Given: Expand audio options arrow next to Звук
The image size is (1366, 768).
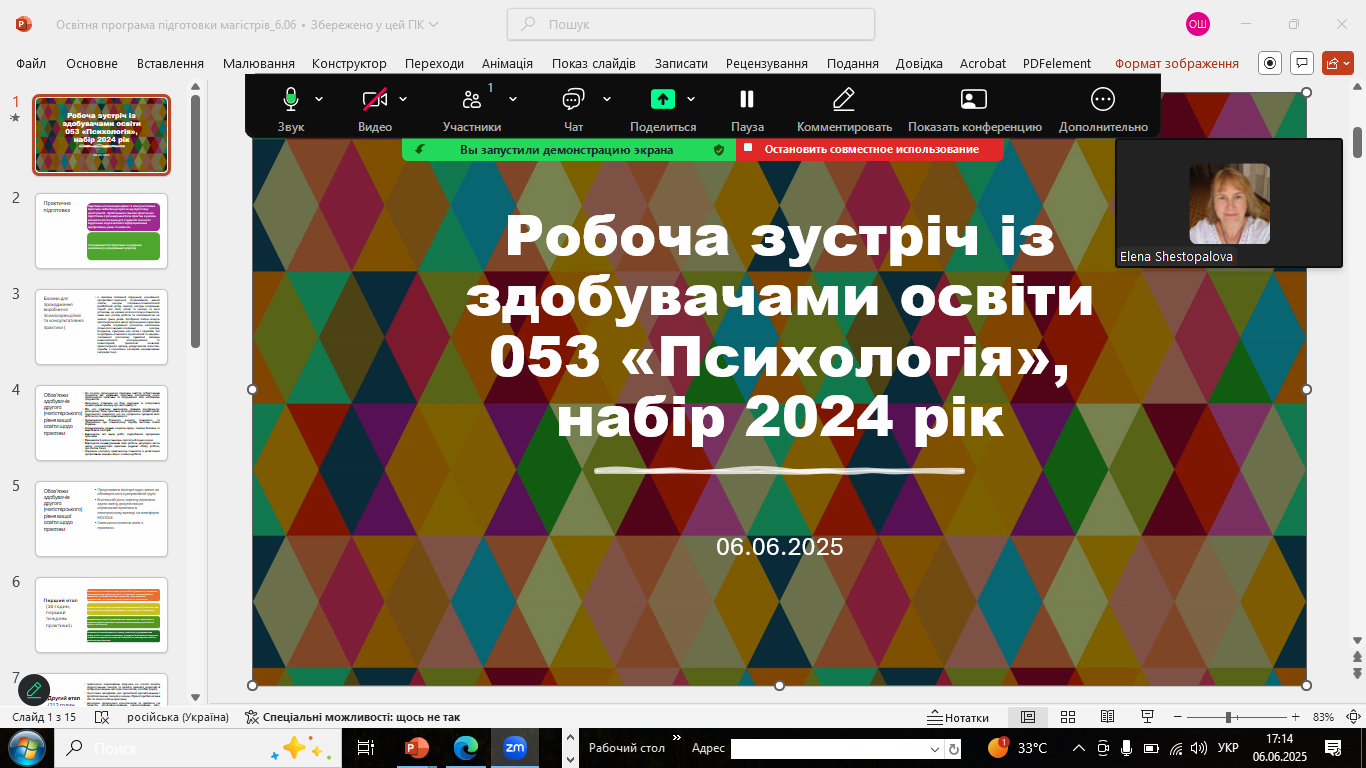Looking at the screenshot, I should (319, 99).
